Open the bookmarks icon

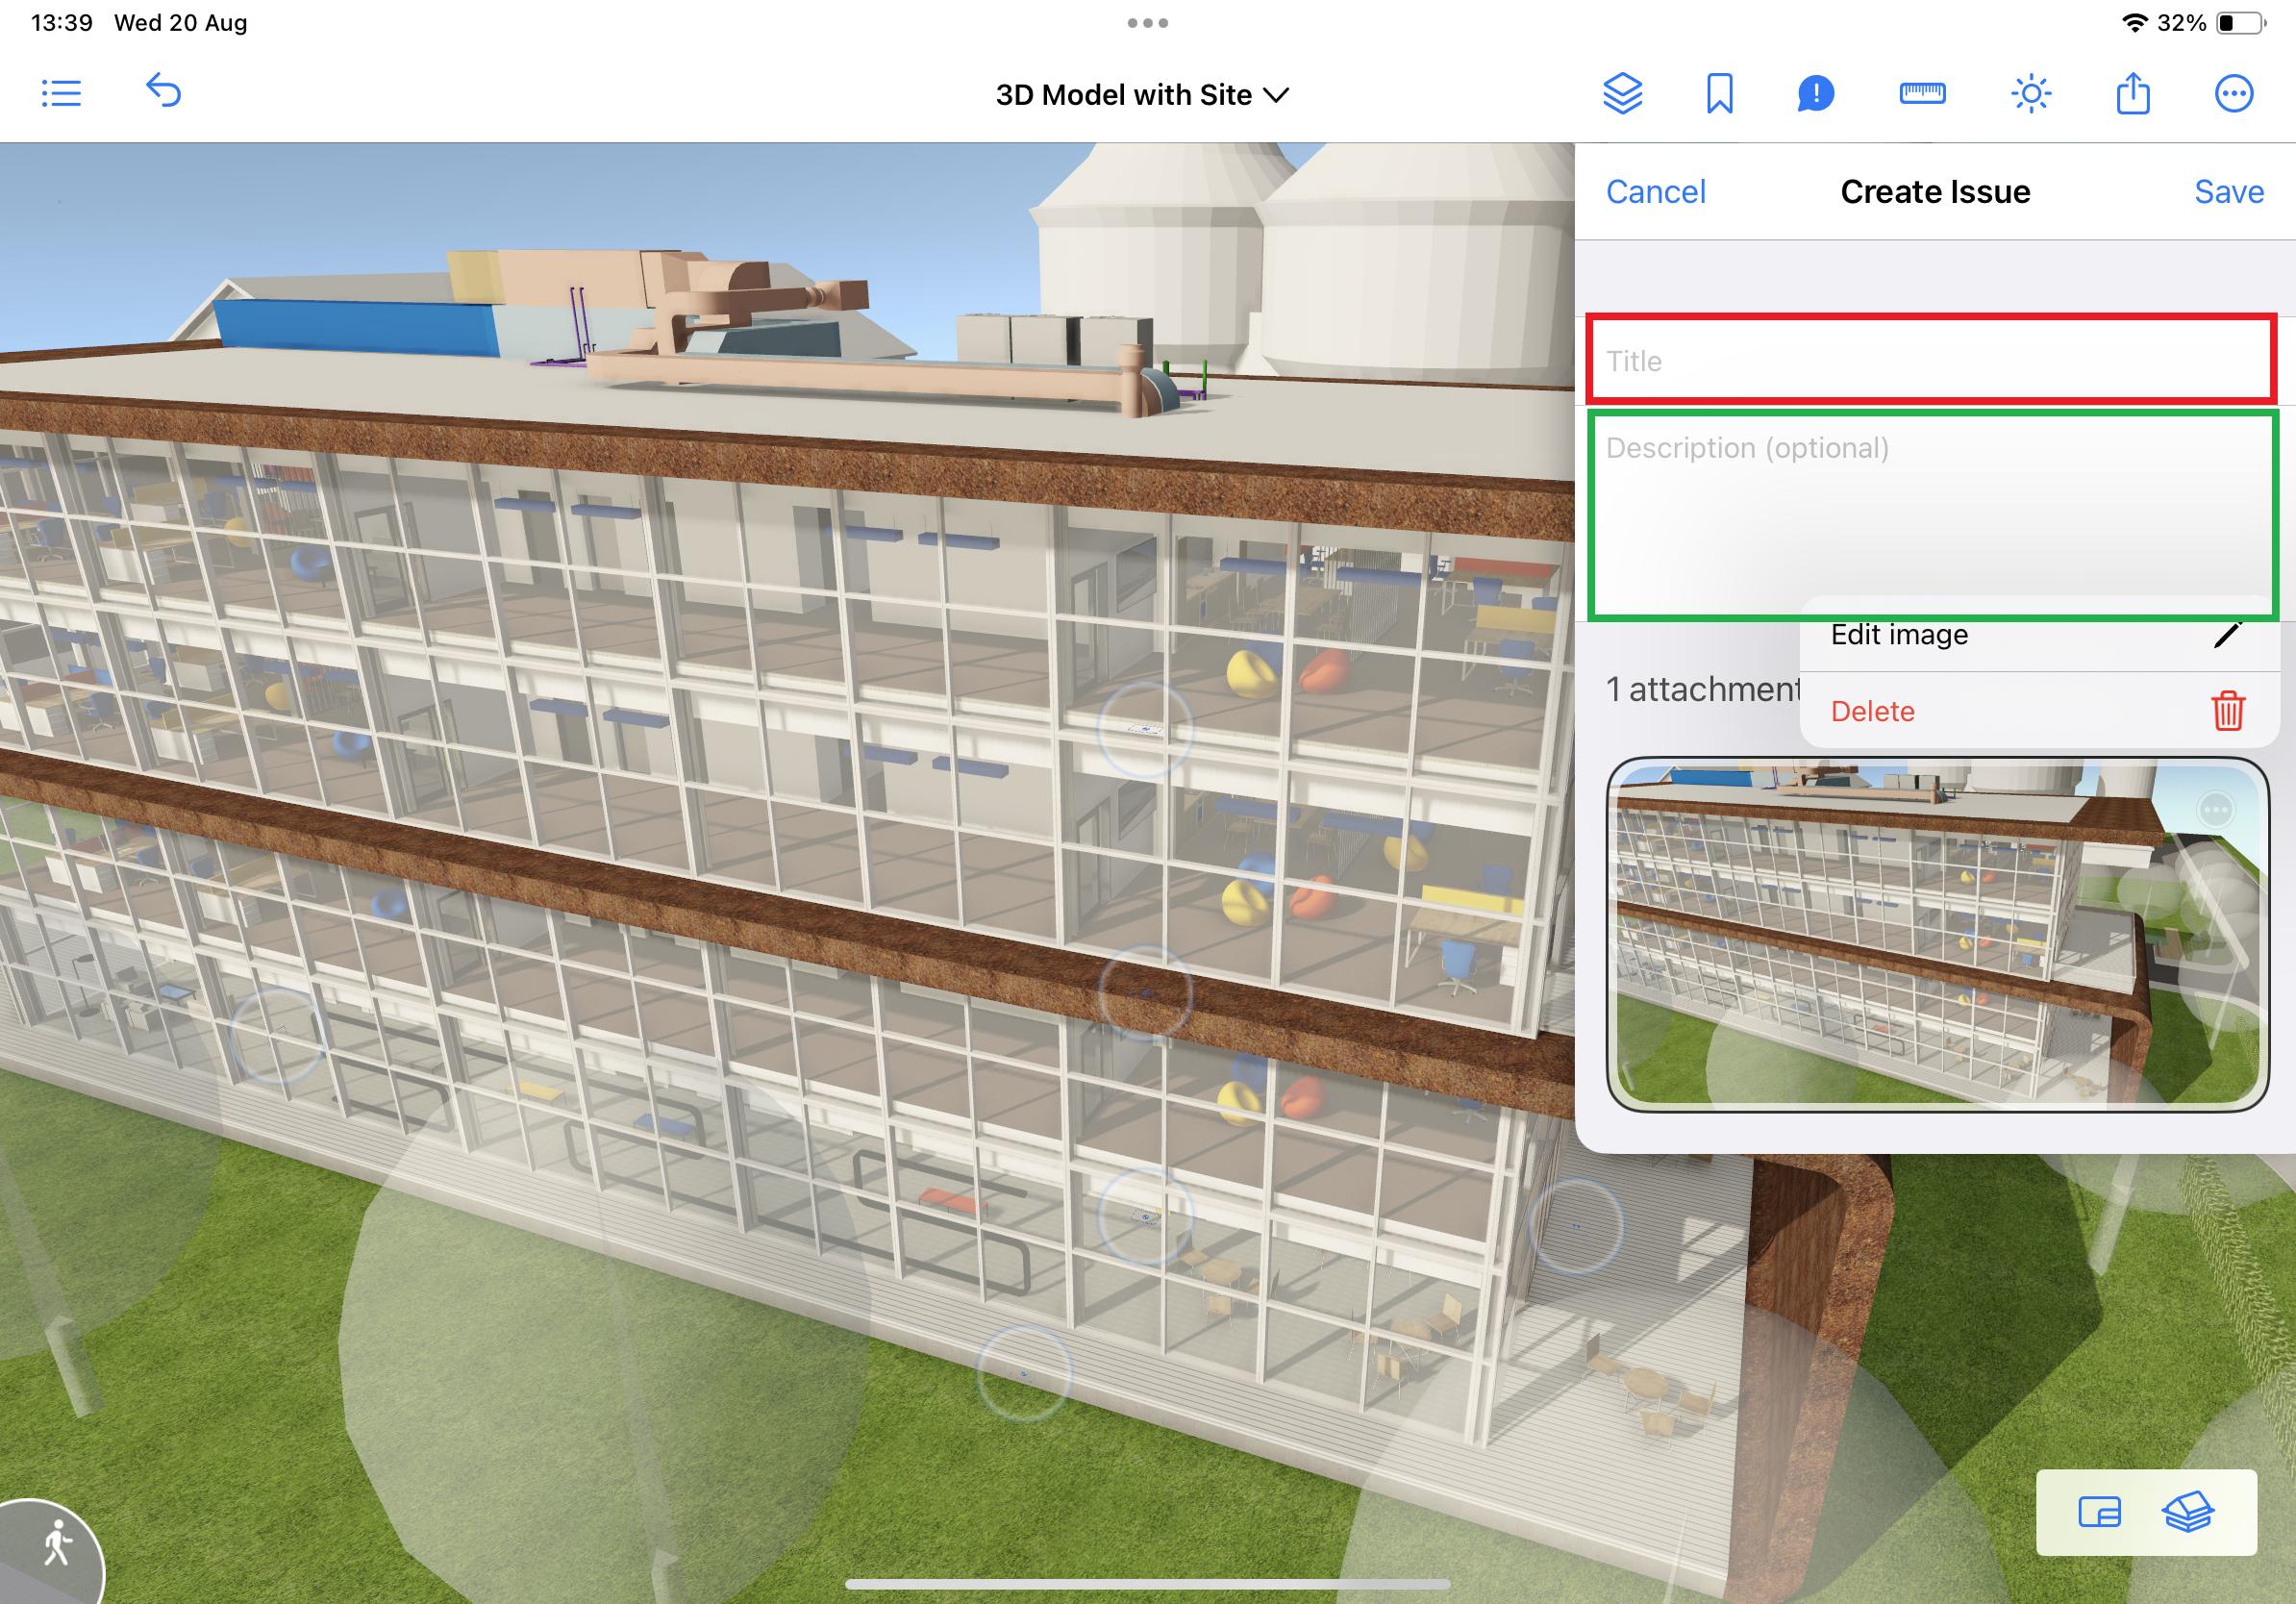click(x=1719, y=94)
